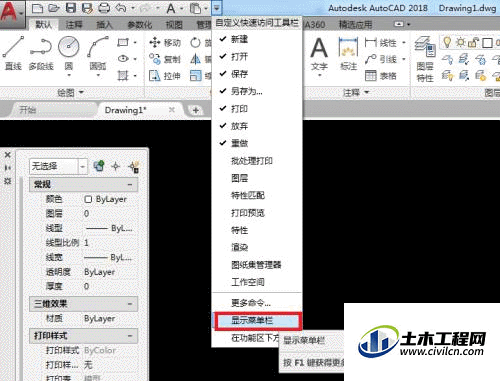Uncheck 放弃 in the customize menu
Viewport: 500px width, 381px height.
[x=257, y=126]
